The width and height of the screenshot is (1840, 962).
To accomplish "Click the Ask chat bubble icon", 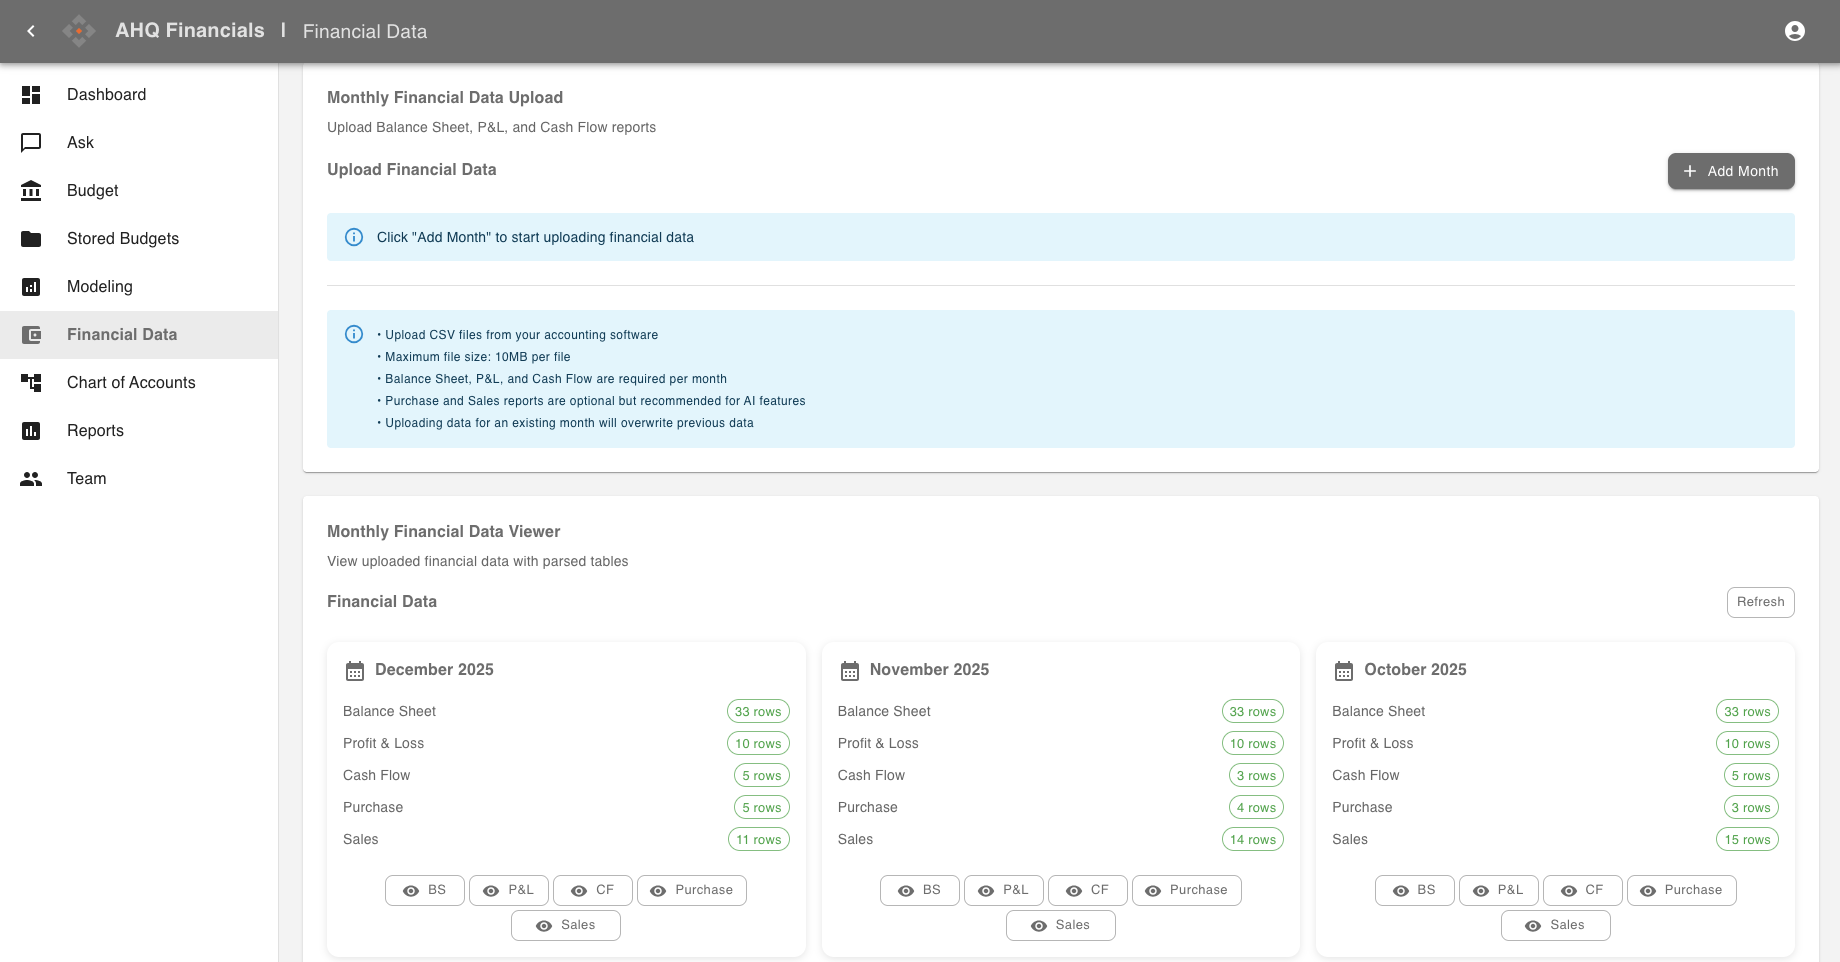I will click(31, 143).
